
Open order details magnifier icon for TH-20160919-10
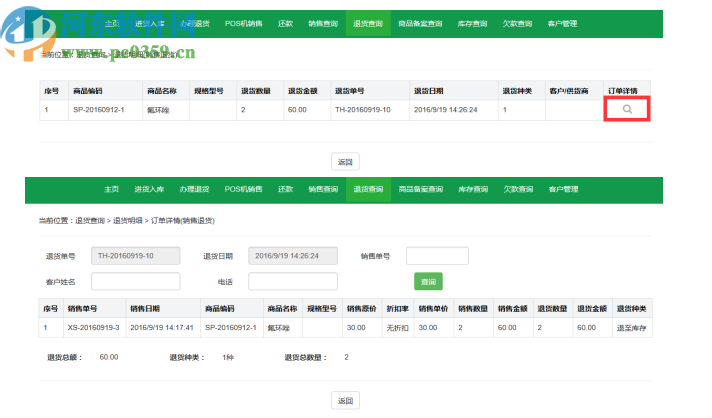[x=627, y=109]
